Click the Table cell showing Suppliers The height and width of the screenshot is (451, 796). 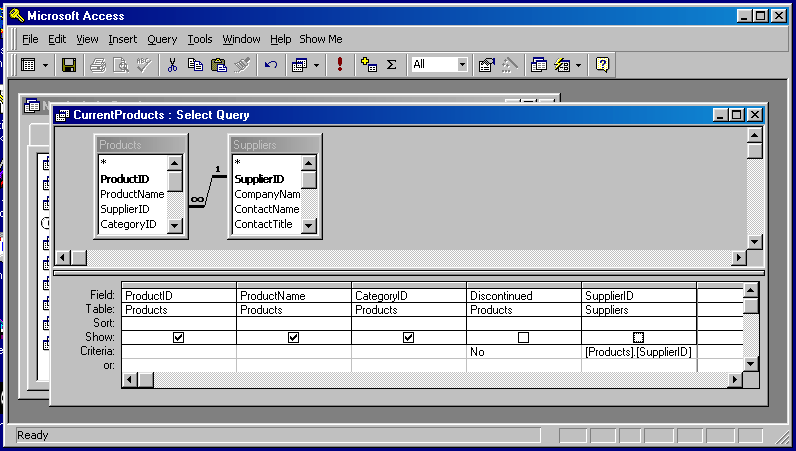639,310
